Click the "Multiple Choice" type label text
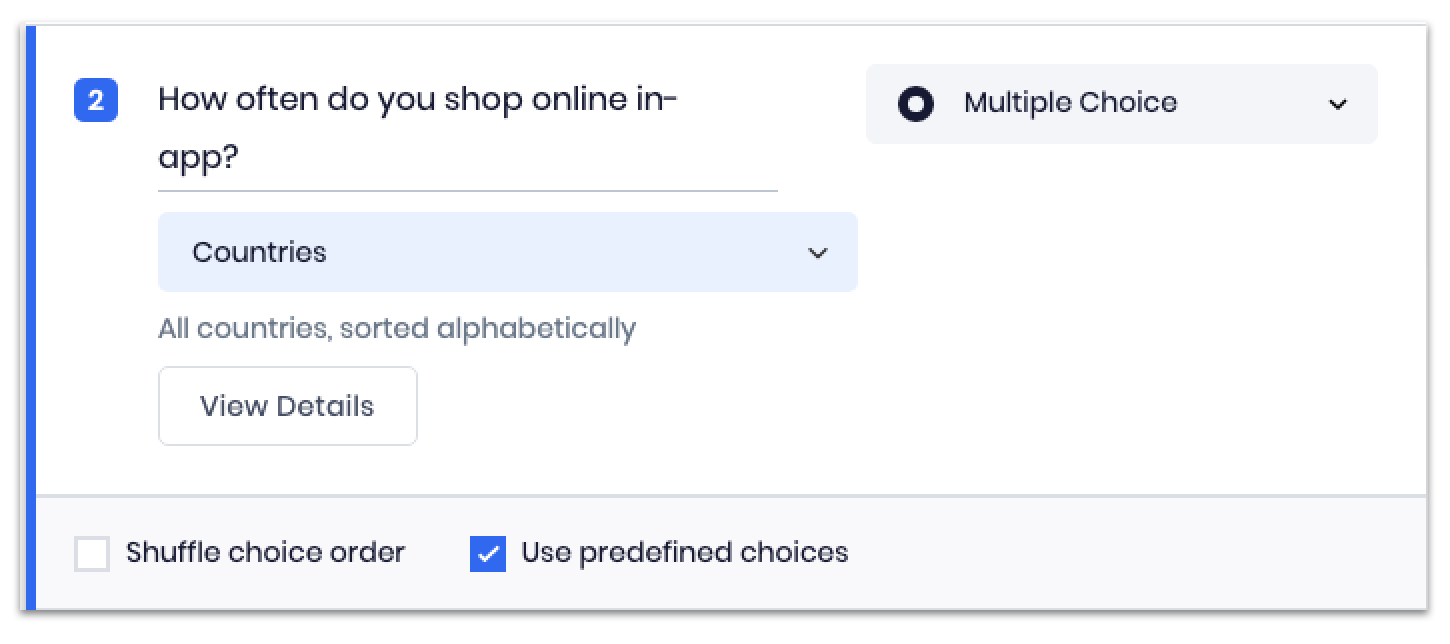The height and width of the screenshot is (644, 1450). (1070, 103)
